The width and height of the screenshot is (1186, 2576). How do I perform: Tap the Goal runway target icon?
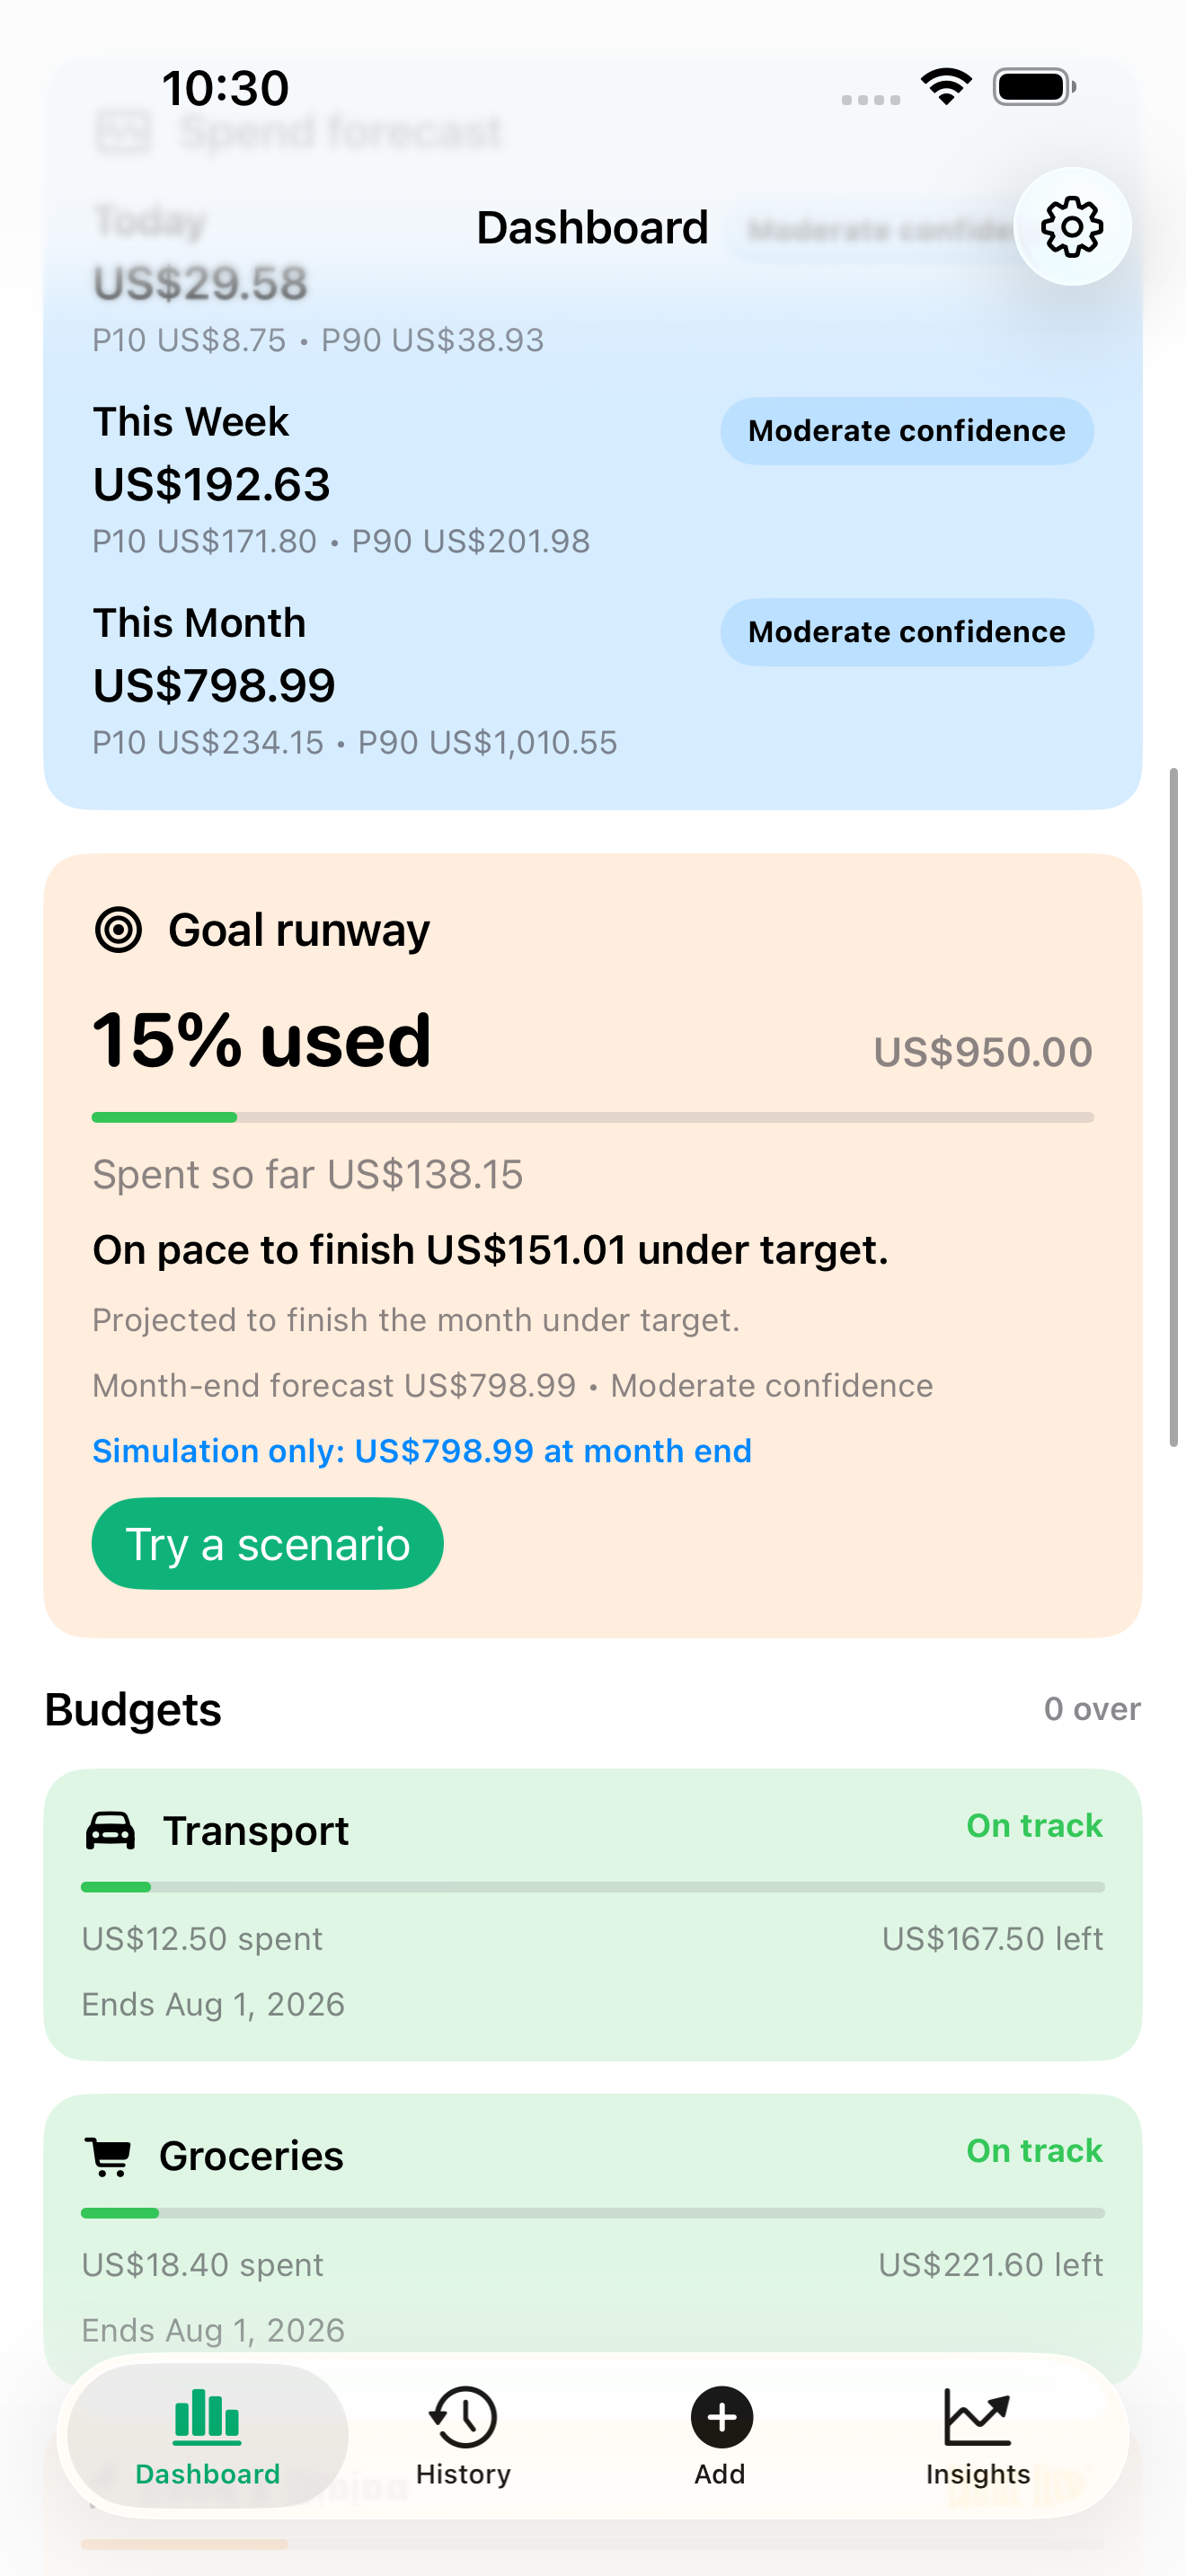(118, 930)
